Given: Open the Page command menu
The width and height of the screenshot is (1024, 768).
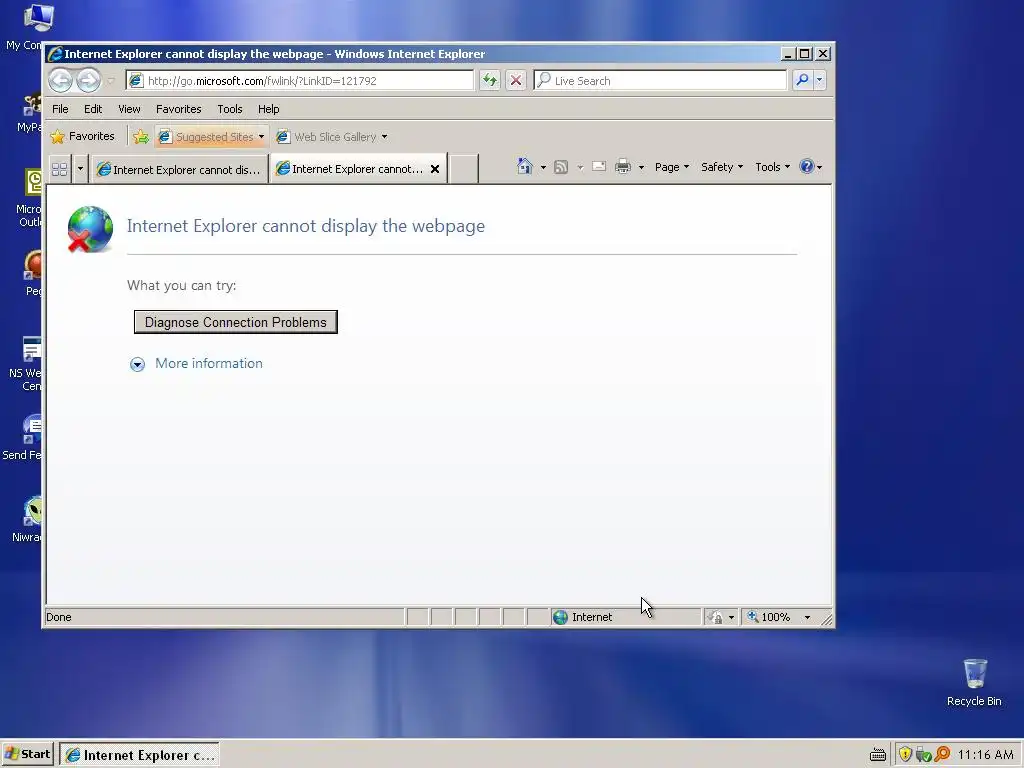Looking at the screenshot, I should coord(671,167).
